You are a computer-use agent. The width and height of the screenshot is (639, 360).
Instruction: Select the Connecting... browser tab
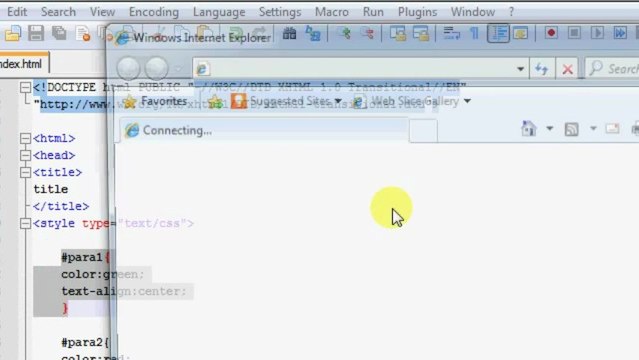click(264, 130)
